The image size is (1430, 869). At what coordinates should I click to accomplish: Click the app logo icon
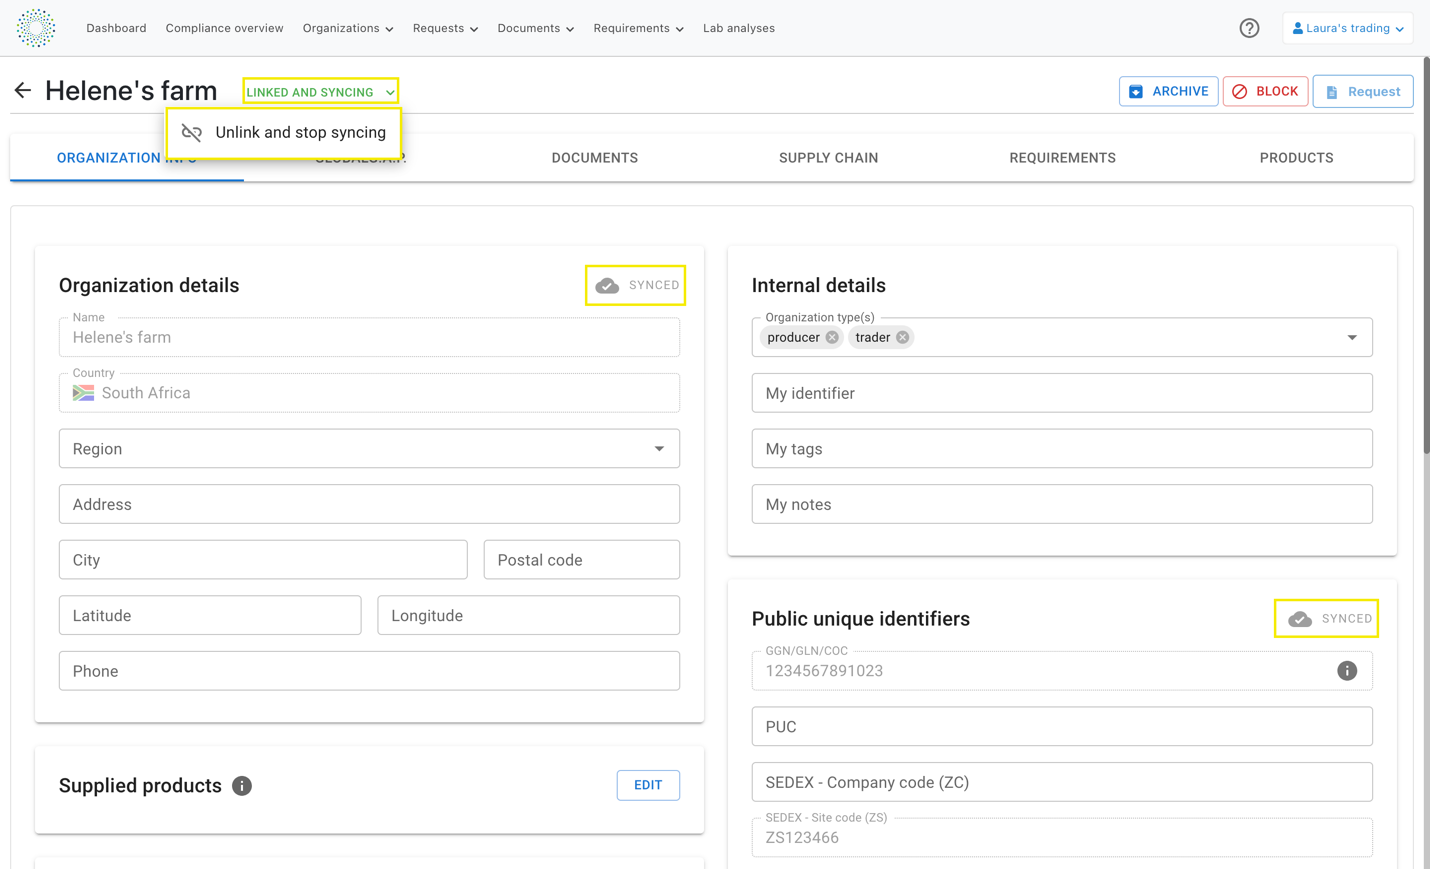pyautogui.click(x=36, y=28)
